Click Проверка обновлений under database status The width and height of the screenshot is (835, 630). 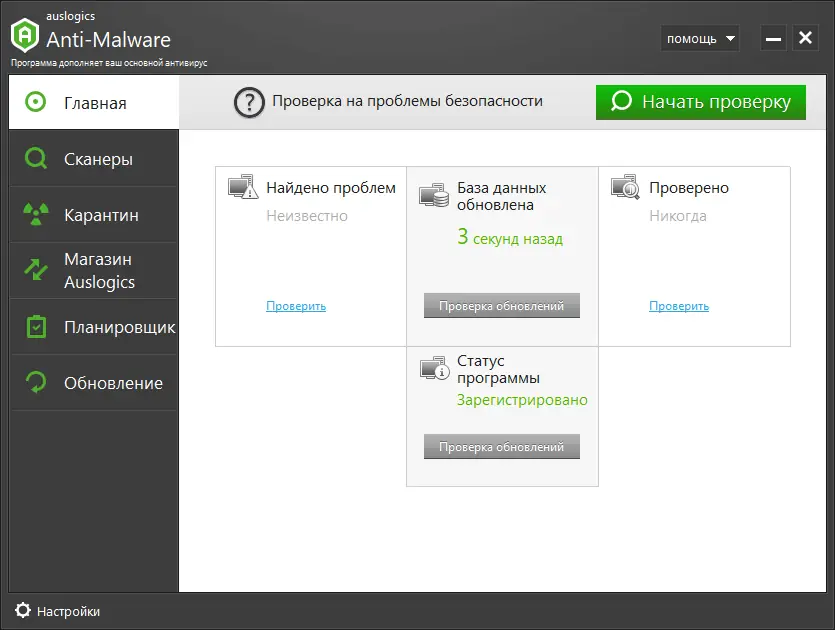click(502, 305)
